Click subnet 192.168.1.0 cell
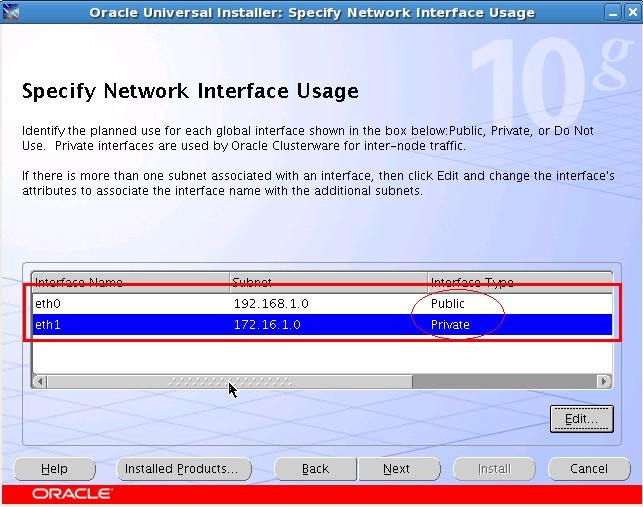643x507 pixels. [328, 304]
